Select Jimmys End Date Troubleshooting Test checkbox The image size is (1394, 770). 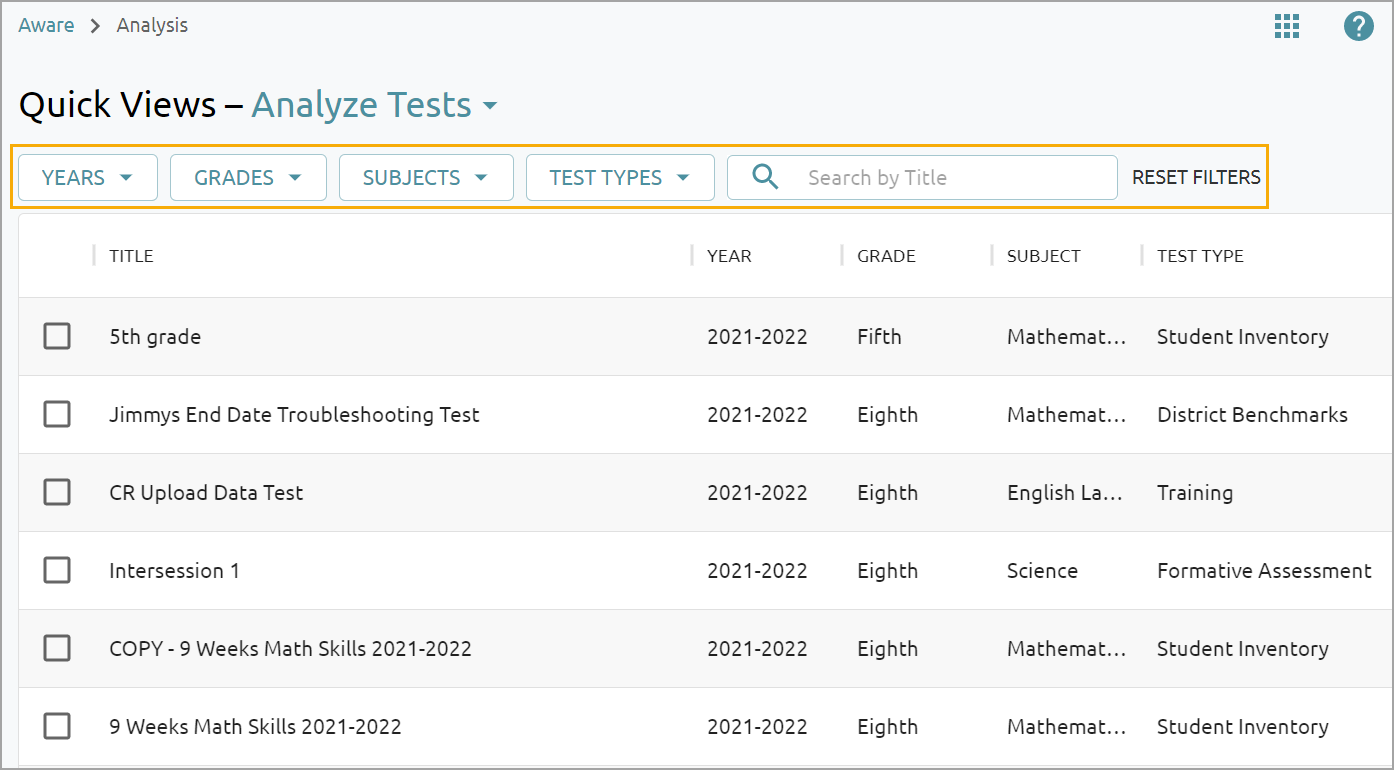click(57, 414)
